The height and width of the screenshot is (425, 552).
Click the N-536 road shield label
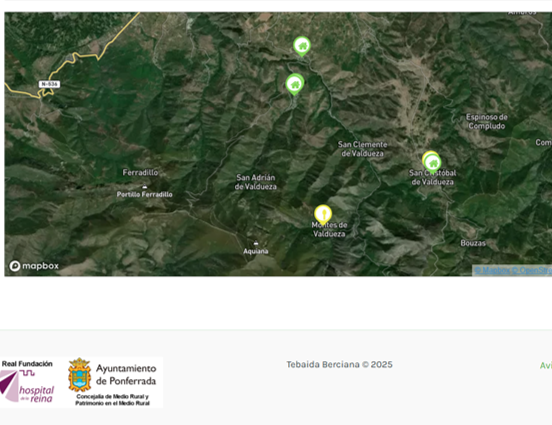click(x=49, y=84)
